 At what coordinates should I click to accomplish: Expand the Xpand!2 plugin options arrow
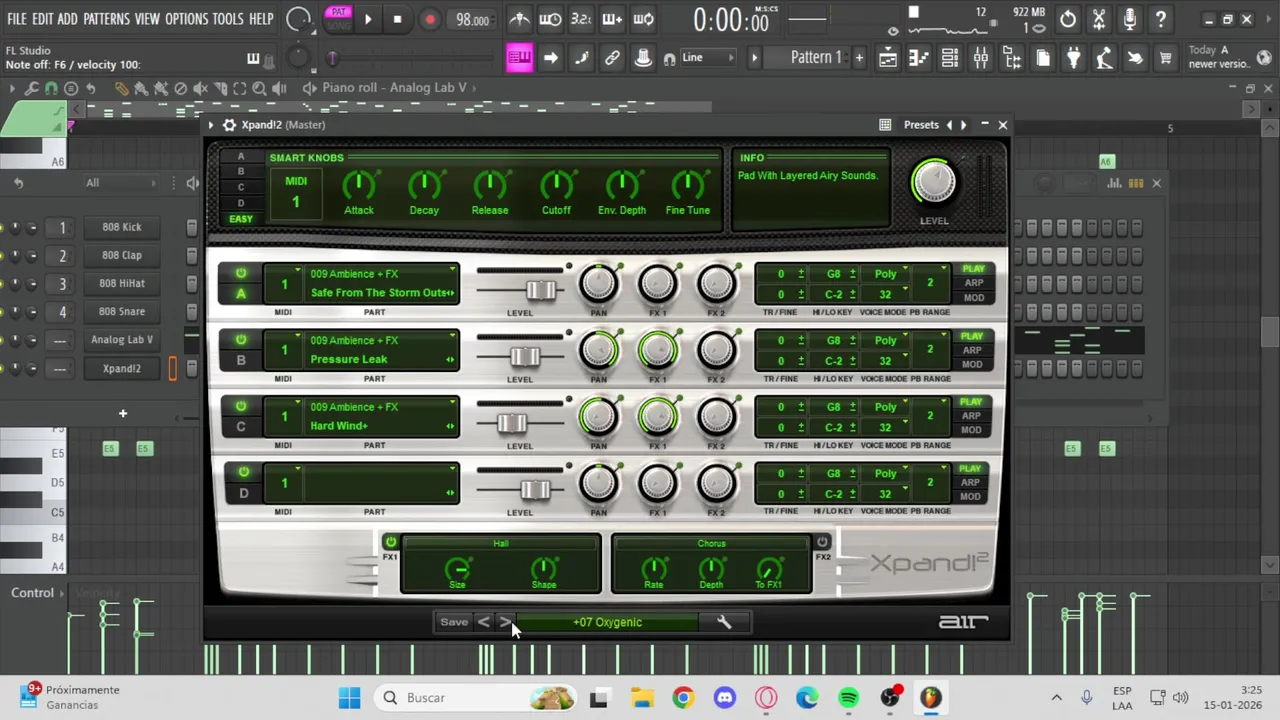[210, 125]
